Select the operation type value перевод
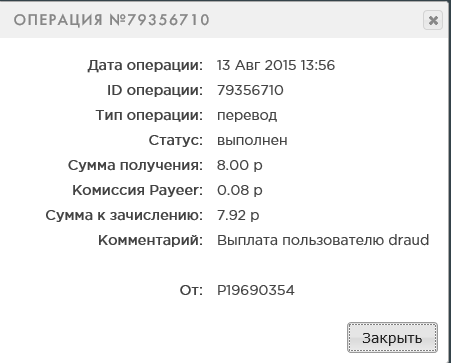The width and height of the screenshot is (451, 363). 247,115
